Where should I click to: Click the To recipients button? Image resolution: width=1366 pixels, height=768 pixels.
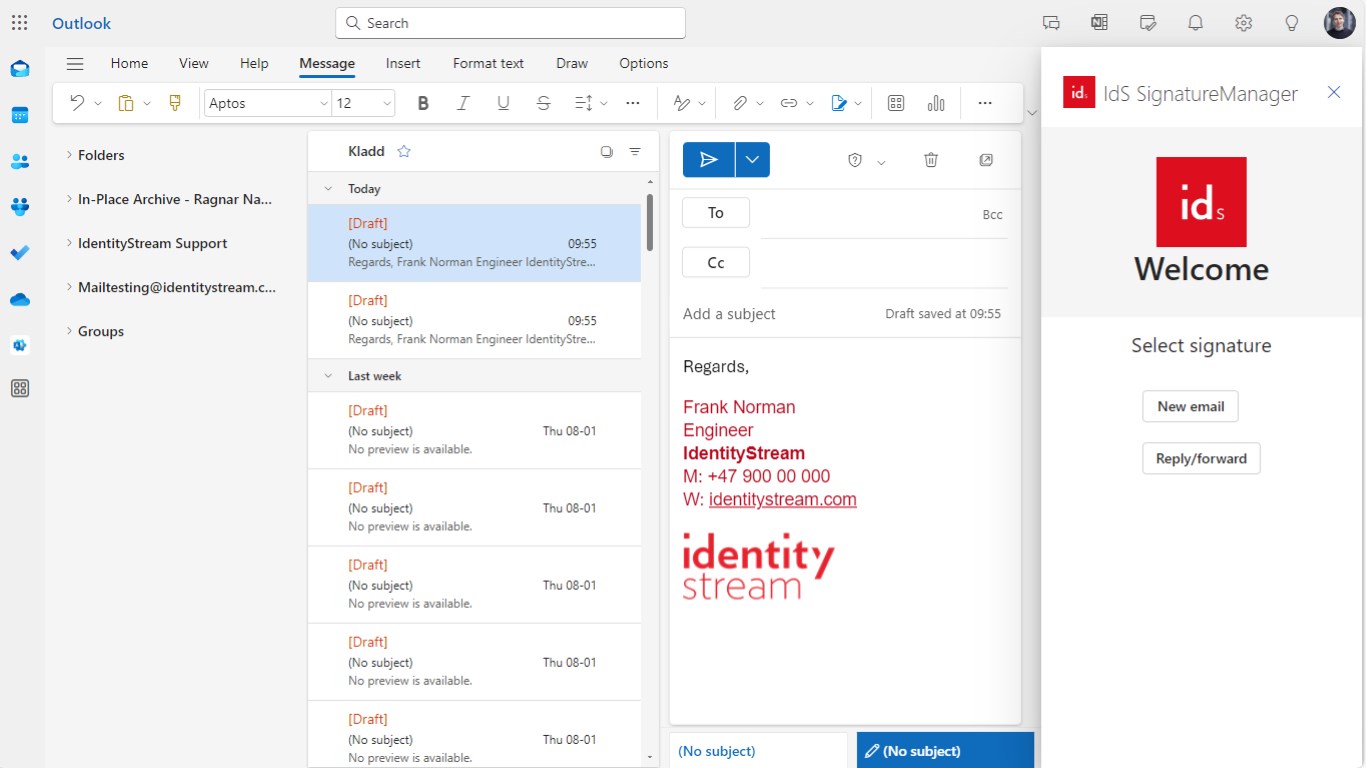click(716, 213)
